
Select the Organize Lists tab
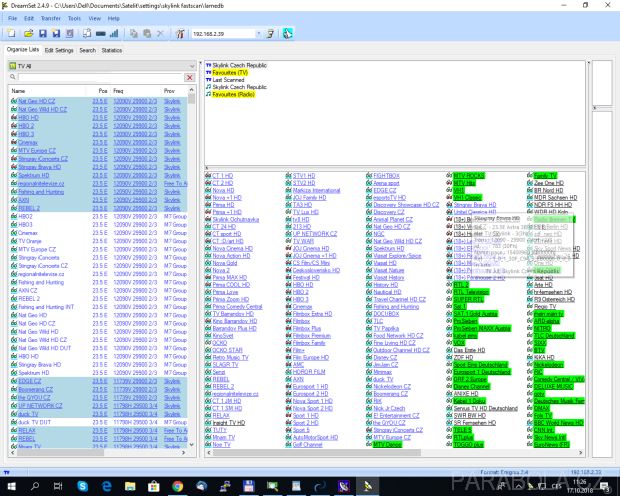click(x=23, y=49)
